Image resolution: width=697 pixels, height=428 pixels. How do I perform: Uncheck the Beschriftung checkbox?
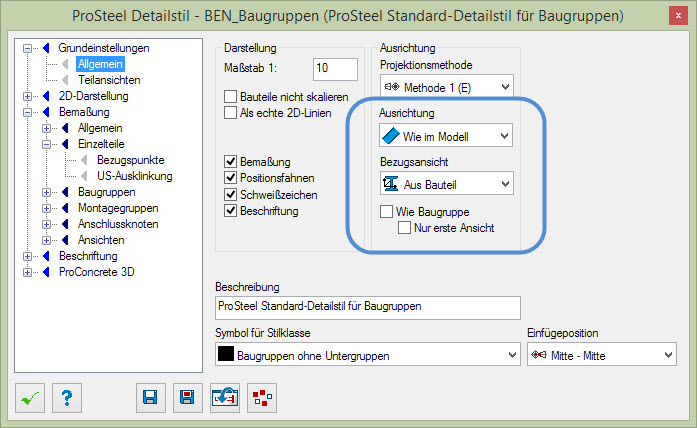tap(230, 210)
